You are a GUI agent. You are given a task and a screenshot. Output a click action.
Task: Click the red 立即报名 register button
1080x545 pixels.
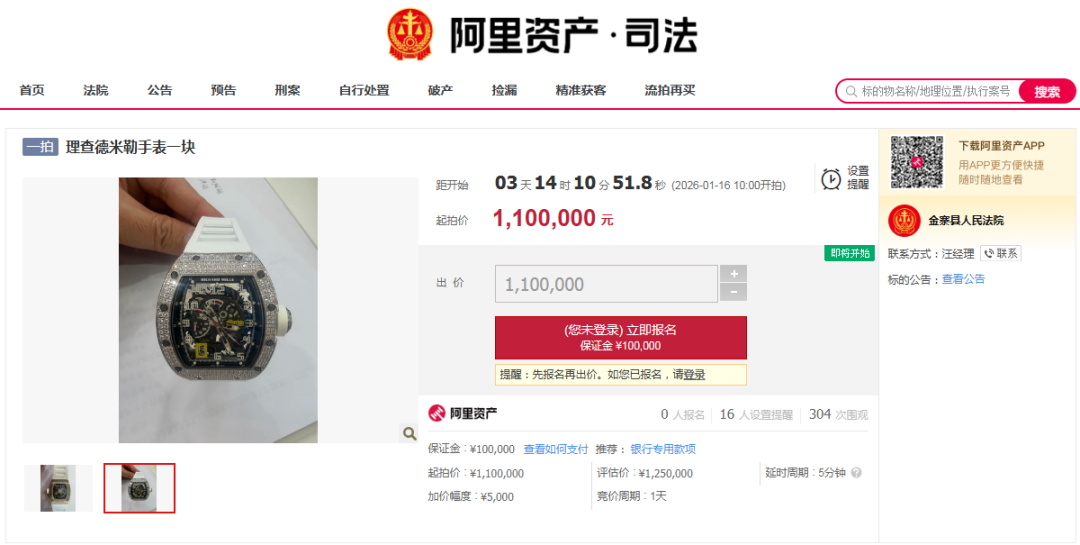[621, 338]
